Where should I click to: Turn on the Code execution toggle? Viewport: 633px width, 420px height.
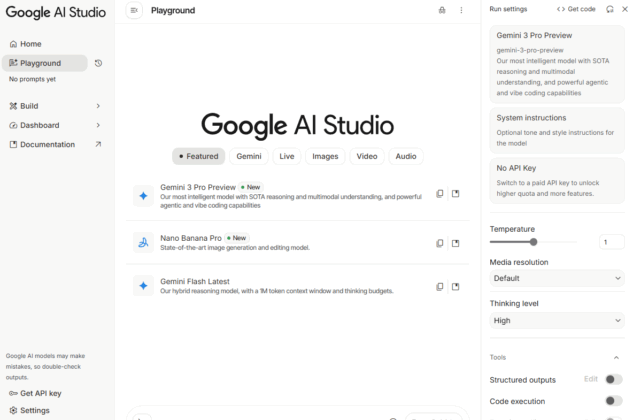(613, 402)
